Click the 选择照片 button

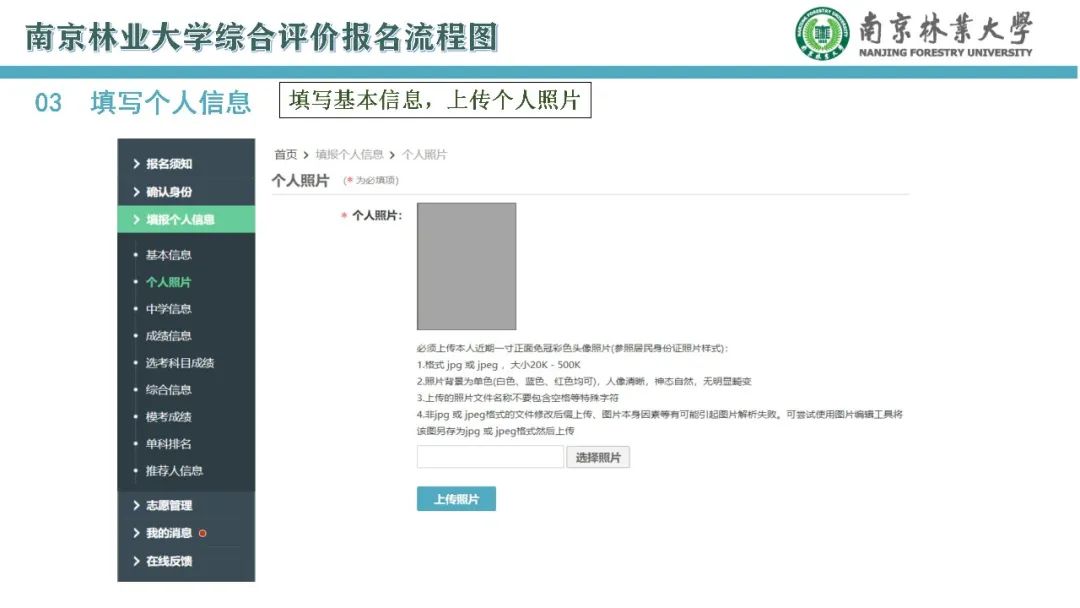[x=598, y=458]
